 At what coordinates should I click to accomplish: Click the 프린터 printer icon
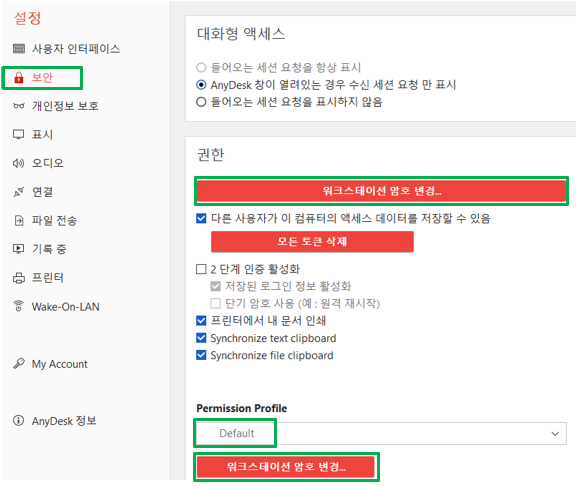tap(19, 278)
